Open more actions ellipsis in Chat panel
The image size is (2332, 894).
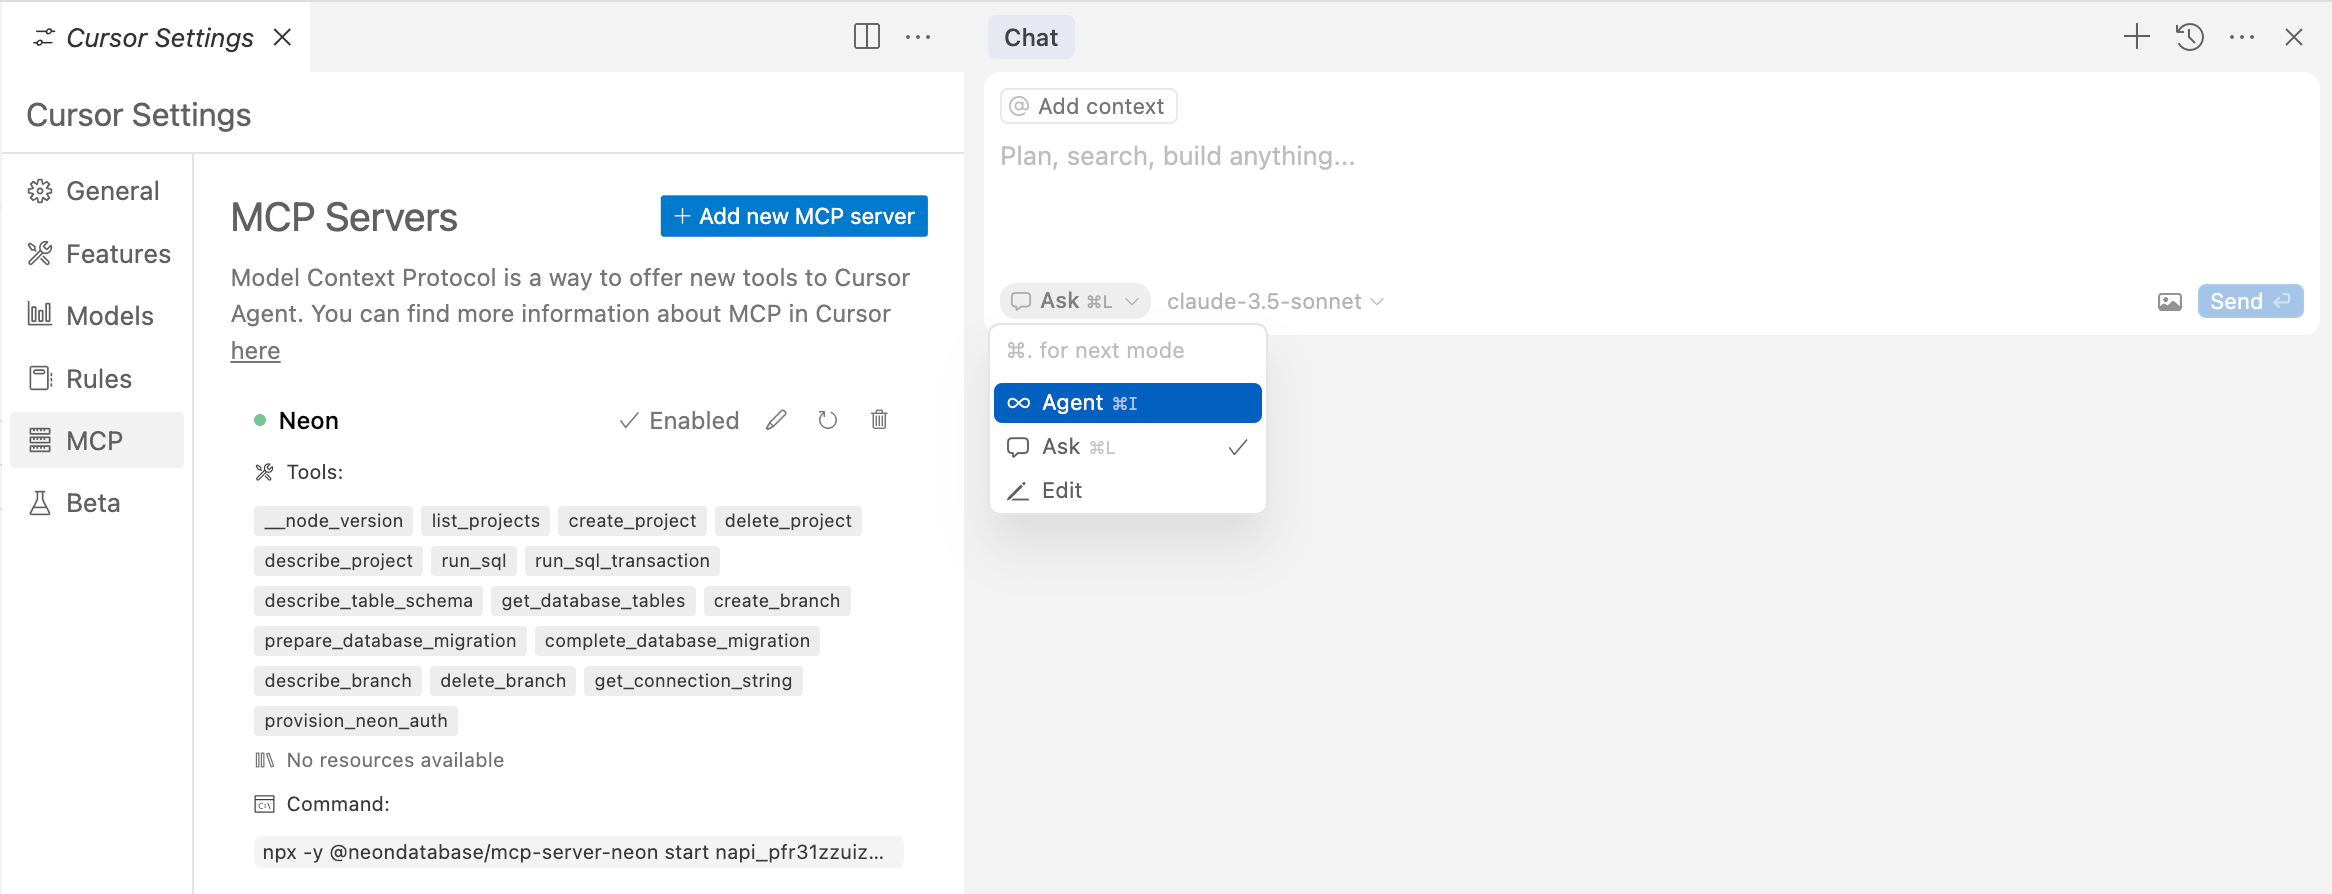tap(2241, 37)
